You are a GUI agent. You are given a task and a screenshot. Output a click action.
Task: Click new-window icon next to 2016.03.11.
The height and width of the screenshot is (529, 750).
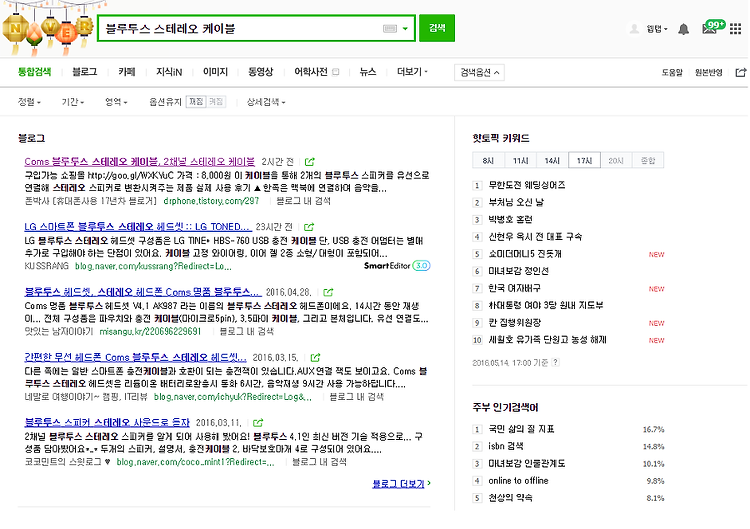coord(258,422)
